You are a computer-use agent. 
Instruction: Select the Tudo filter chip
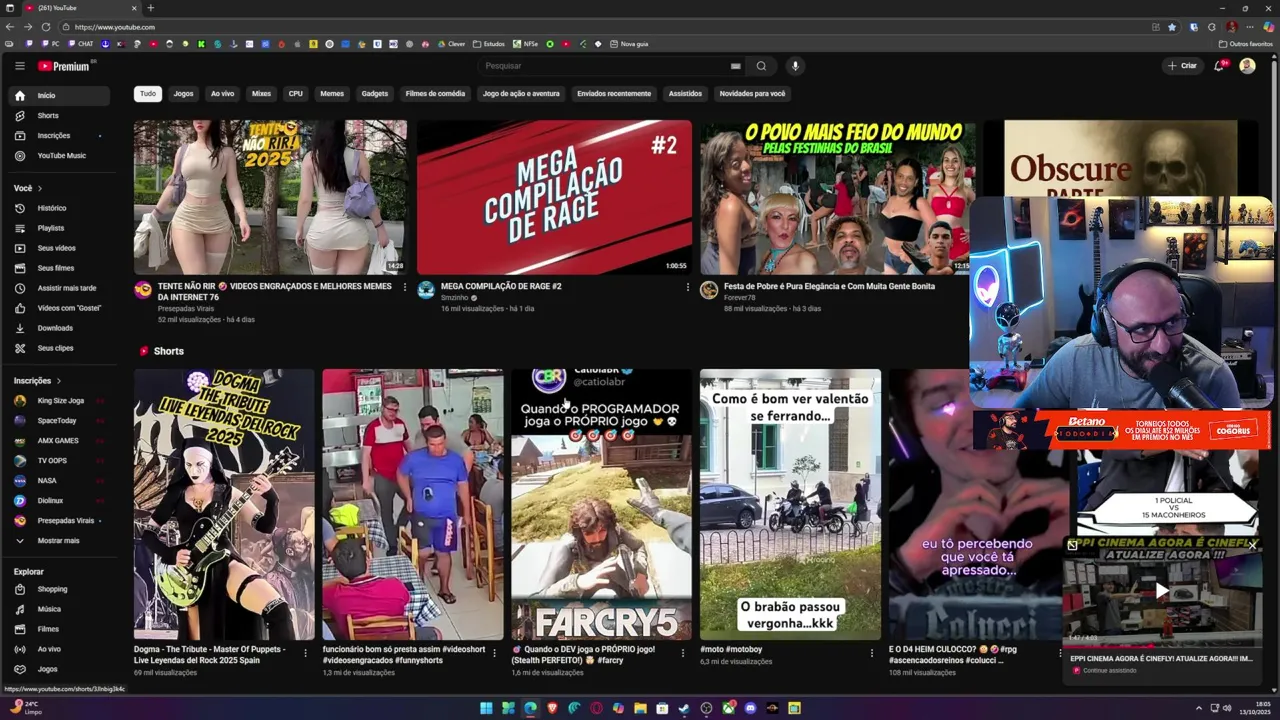point(148,94)
